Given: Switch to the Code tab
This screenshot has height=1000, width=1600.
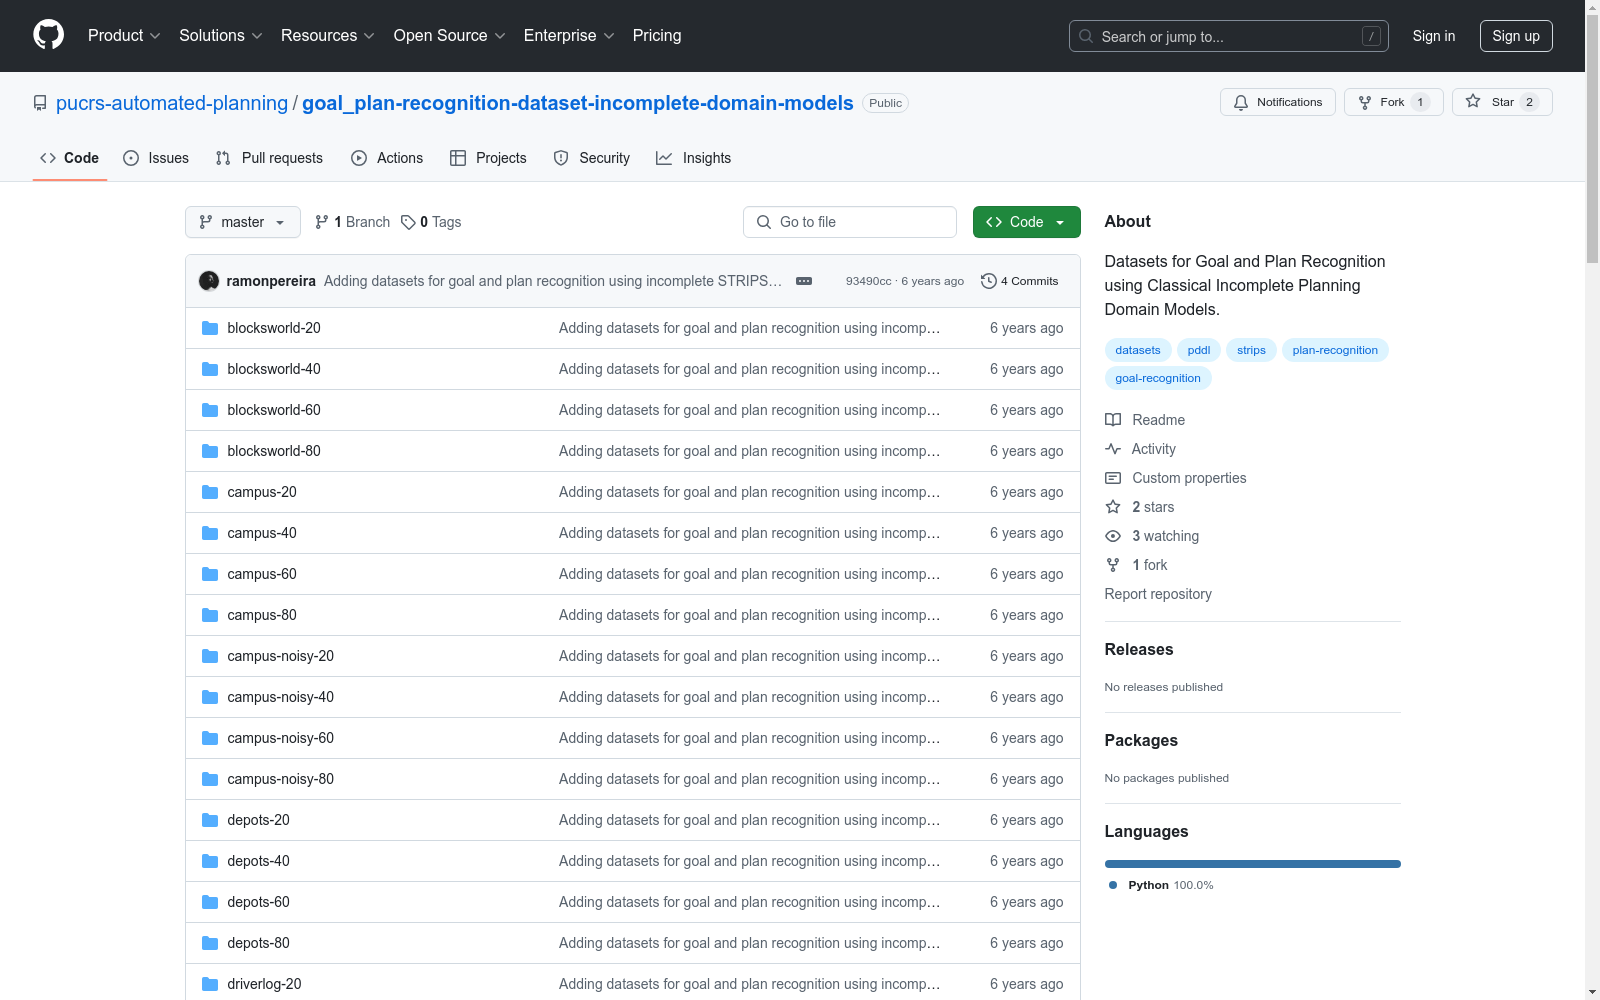Looking at the screenshot, I should click(x=70, y=158).
